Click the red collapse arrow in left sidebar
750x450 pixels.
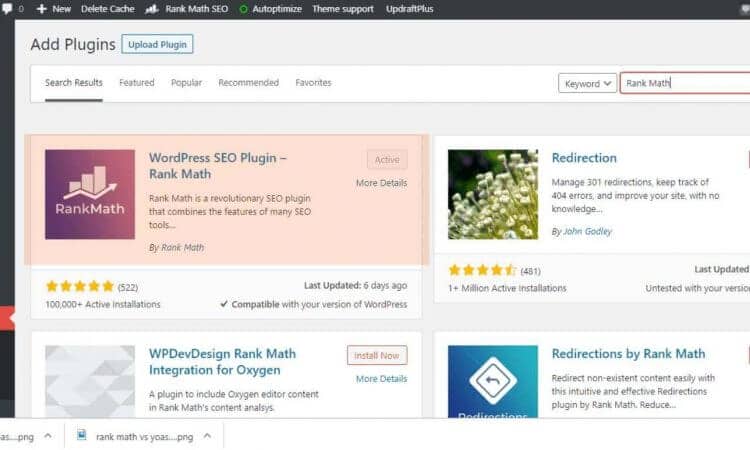pos(7,317)
